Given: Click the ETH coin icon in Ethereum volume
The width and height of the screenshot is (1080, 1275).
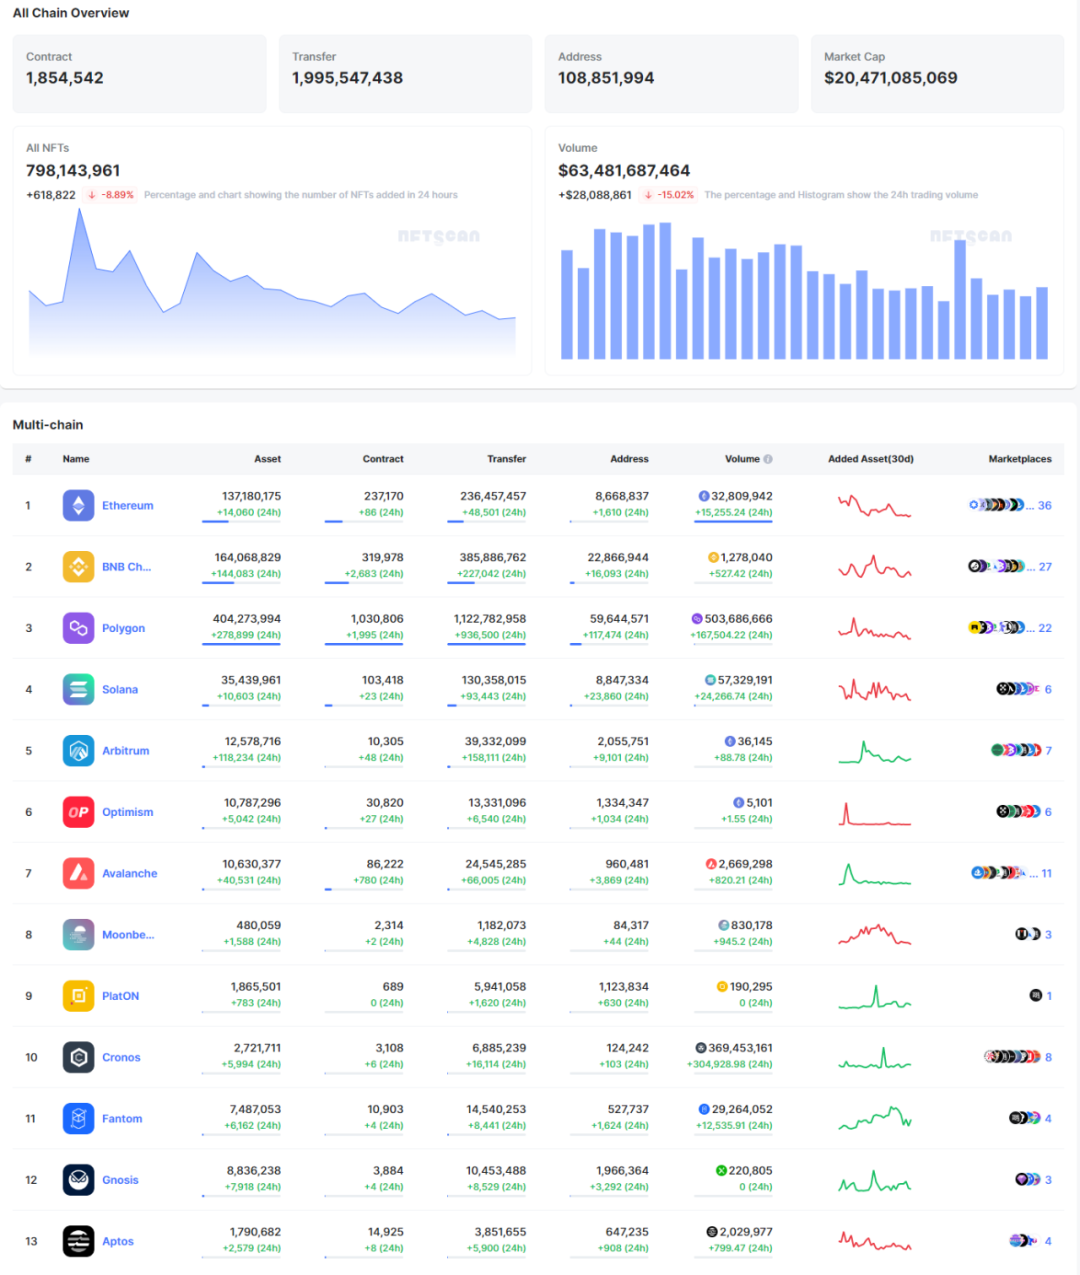Looking at the screenshot, I should 704,496.
